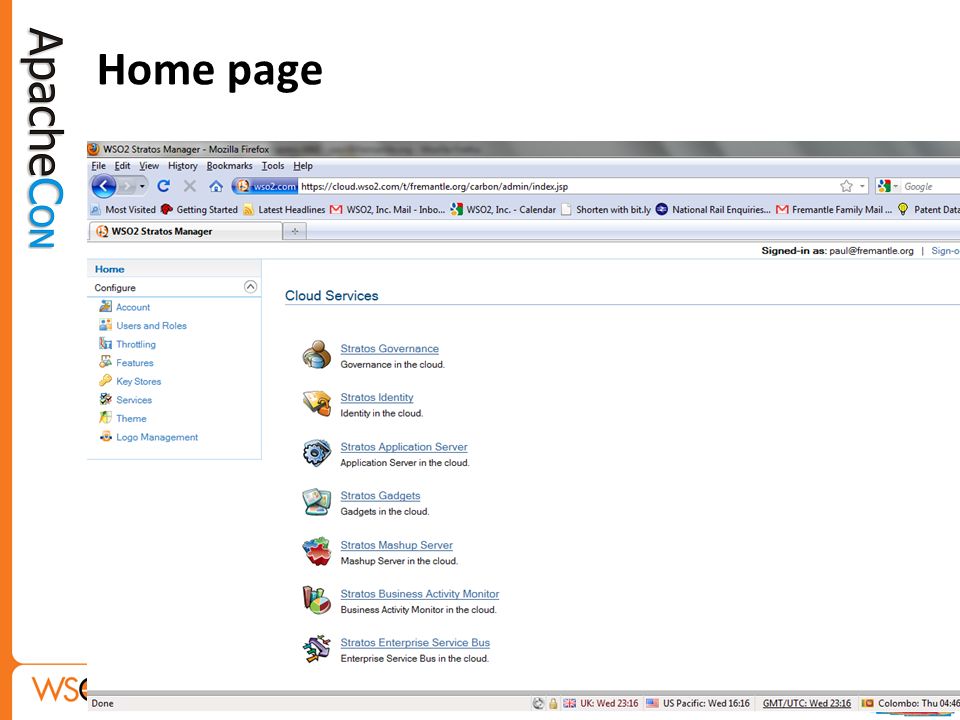
Task: Open the WSO2, Inc. - Calendar bookmark
Action: [503, 209]
